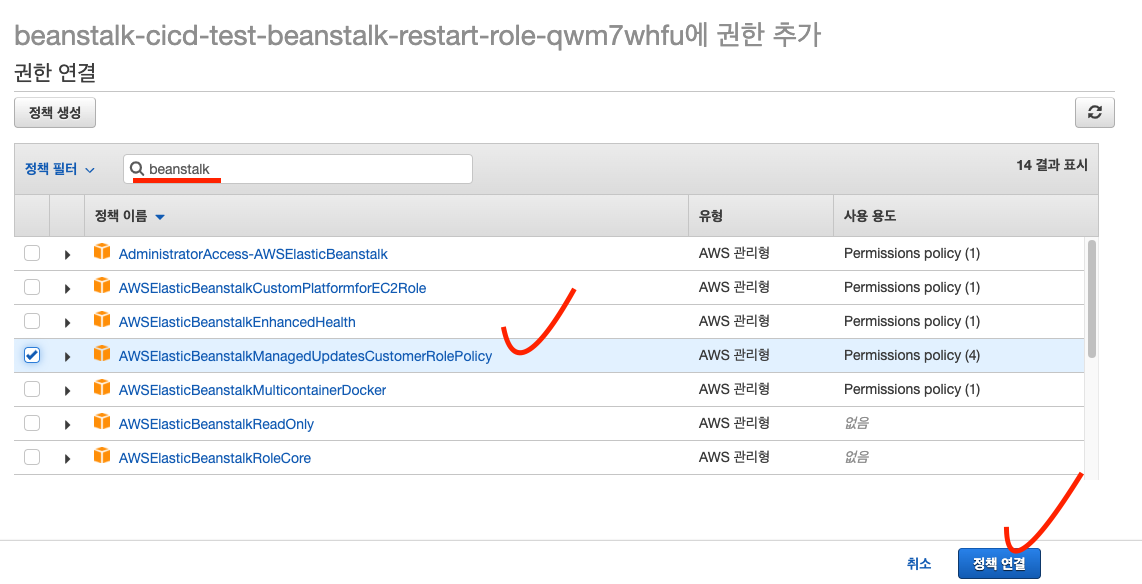The width and height of the screenshot is (1142, 584).
Task: Open the AWSElasticBeanstalkManagedUpdatesCustomerRolePolicy policy link
Action: coord(305,356)
